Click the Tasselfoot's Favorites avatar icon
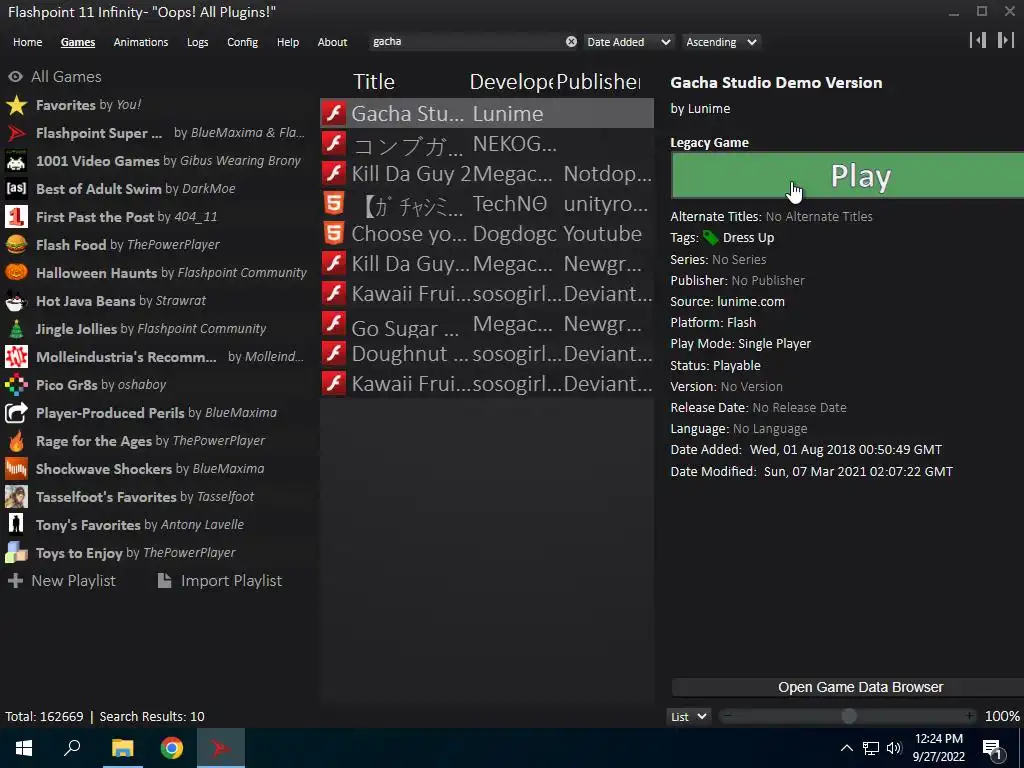 pyautogui.click(x=16, y=497)
